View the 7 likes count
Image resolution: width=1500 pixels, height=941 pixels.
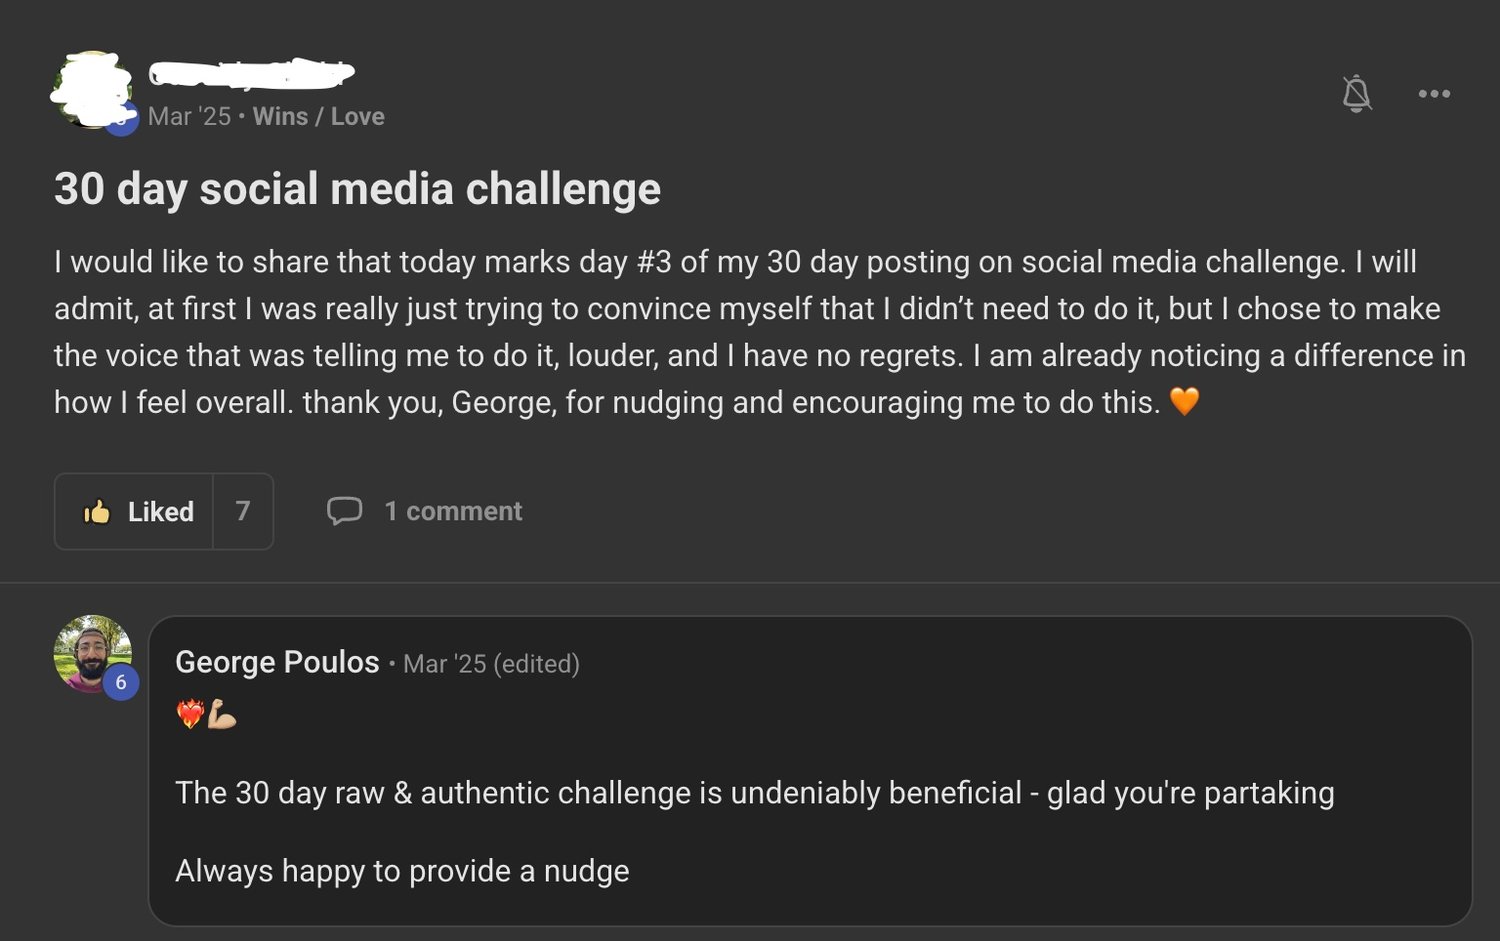click(243, 511)
